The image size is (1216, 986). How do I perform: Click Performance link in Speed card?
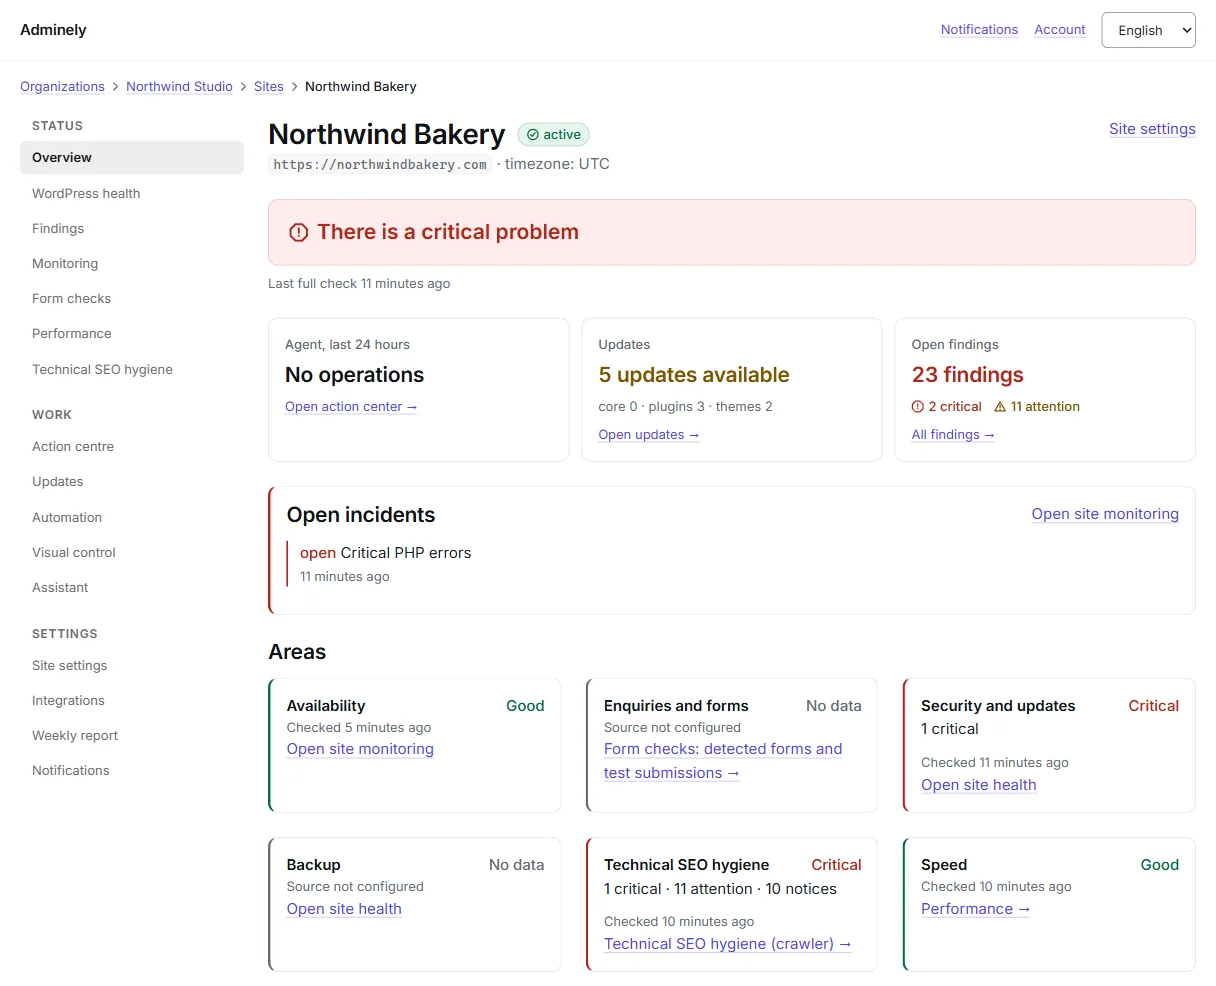coord(976,909)
